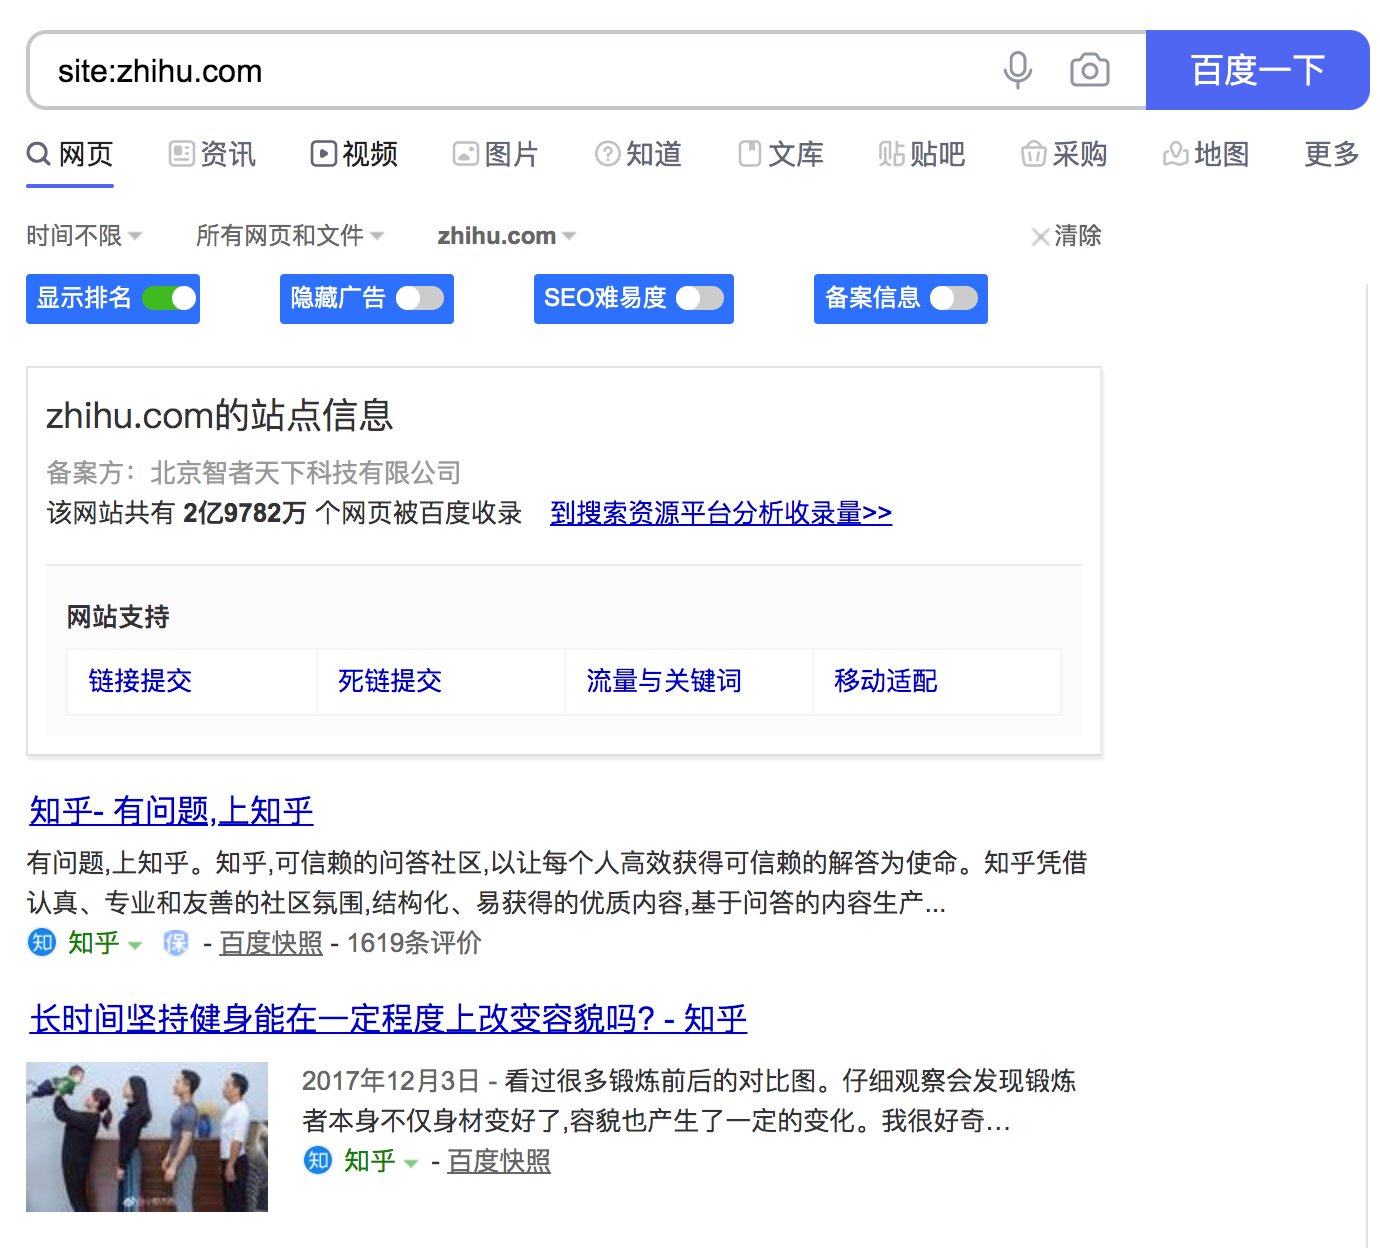The width and height of the screenshot is (1380, 1248).
Task: Enable the 备案信息 toggle switch
Action: pos(954,298)
